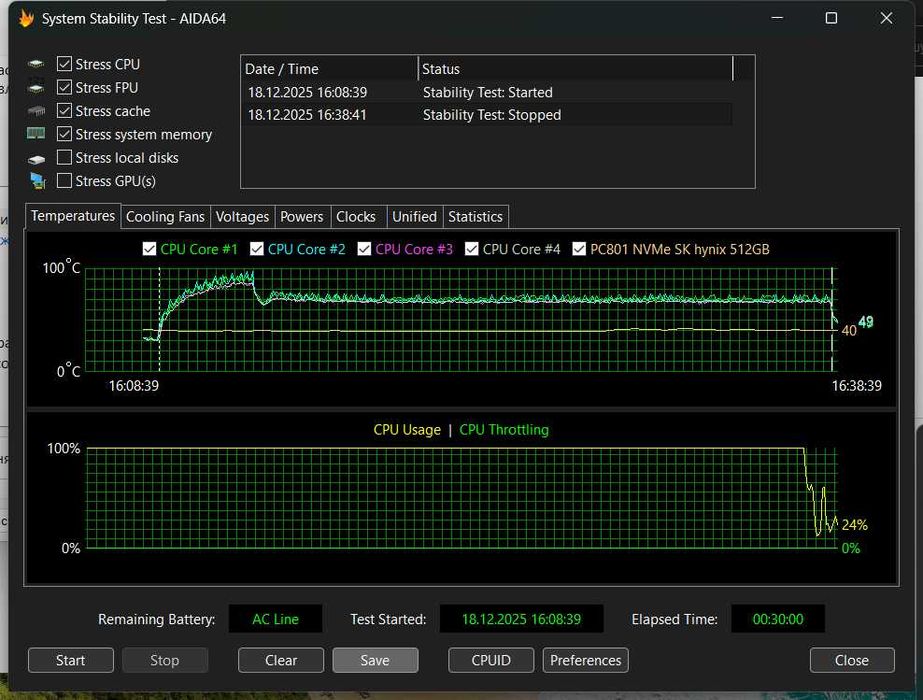923x700 pixels.
Task: Open the CPUID panel
Action: click(491, 660)
